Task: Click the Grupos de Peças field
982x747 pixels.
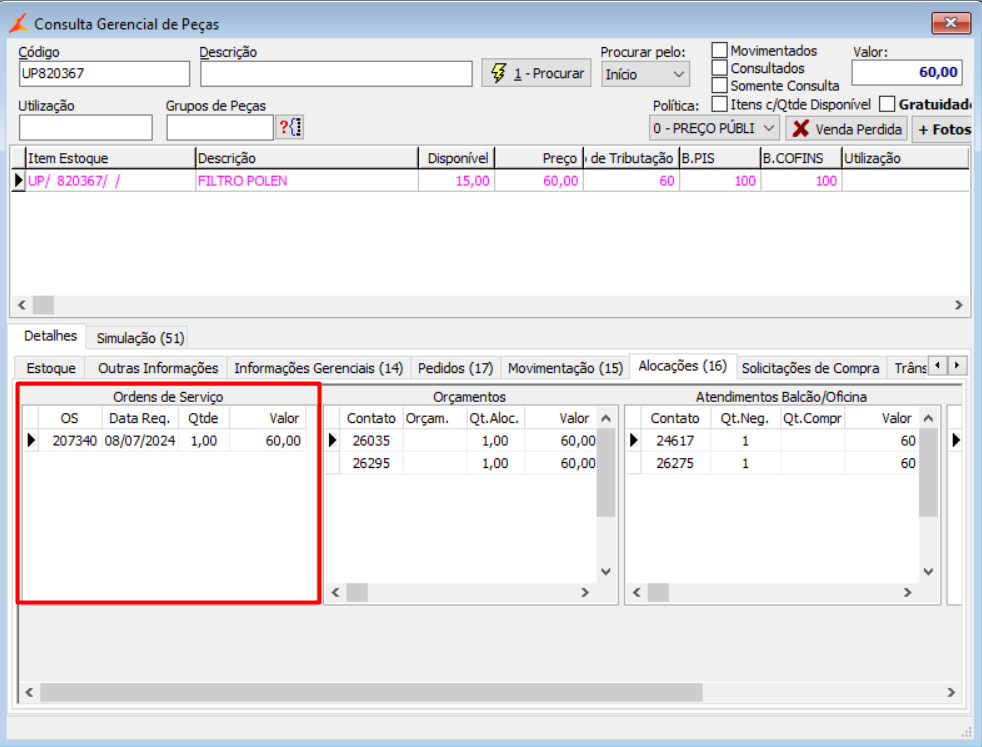Action: click(x=220, y=128)
